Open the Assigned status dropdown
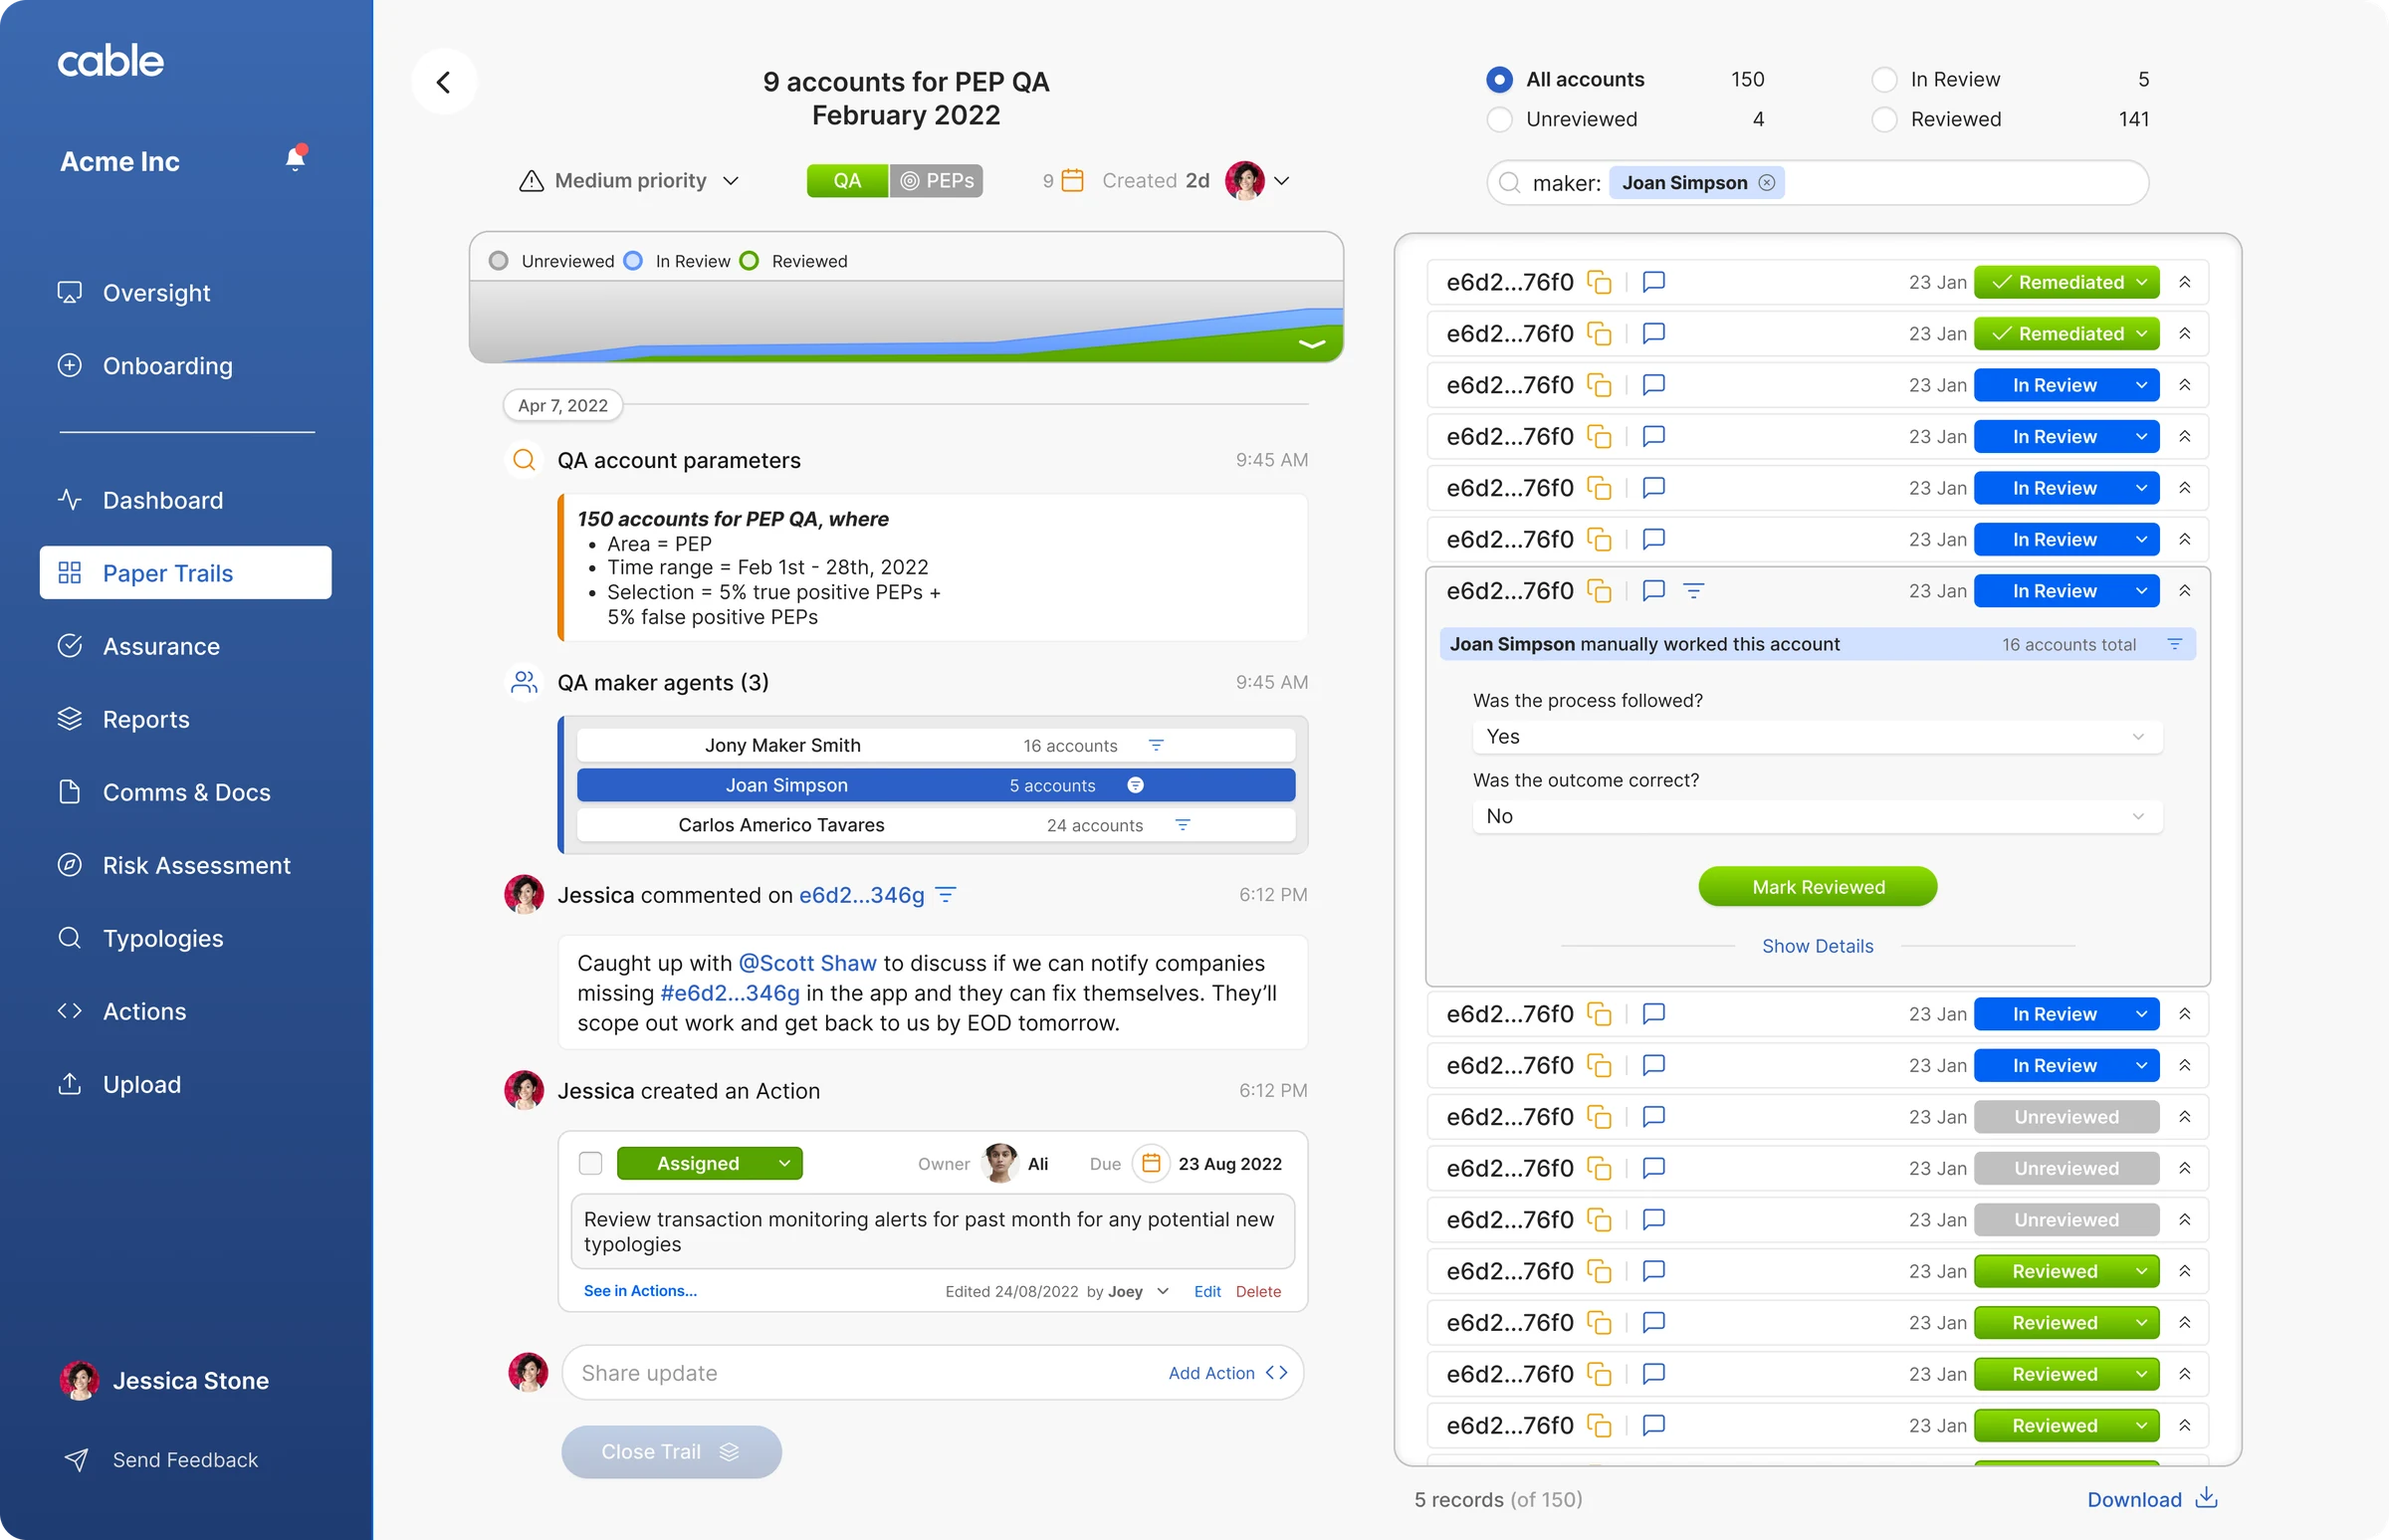 click(x=709, y=1164)
